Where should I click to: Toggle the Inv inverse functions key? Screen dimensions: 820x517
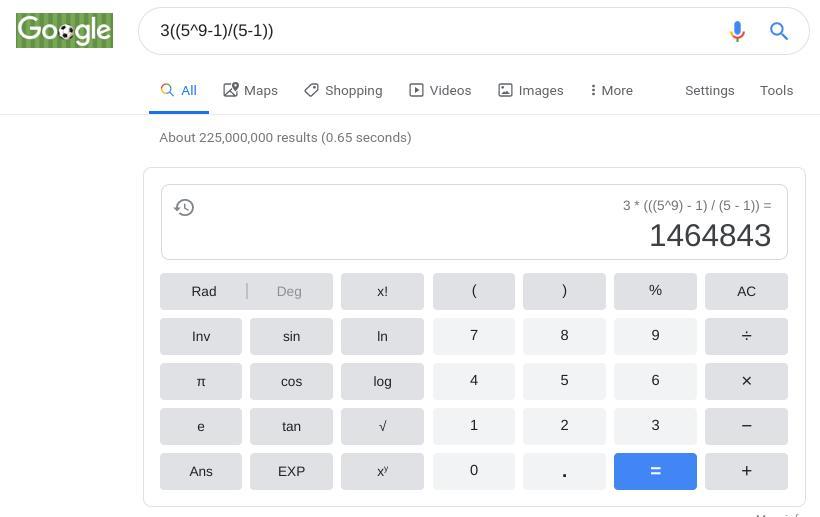click(x=201, y=336)
